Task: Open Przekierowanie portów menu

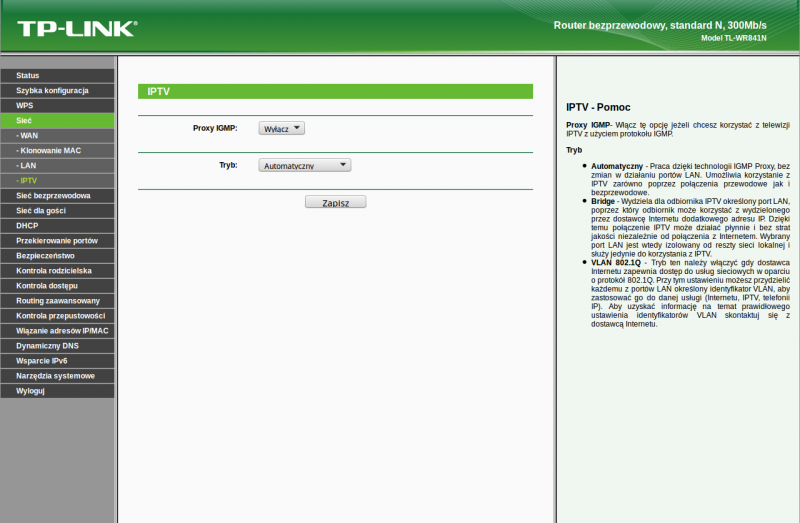Action: point(58,241)
